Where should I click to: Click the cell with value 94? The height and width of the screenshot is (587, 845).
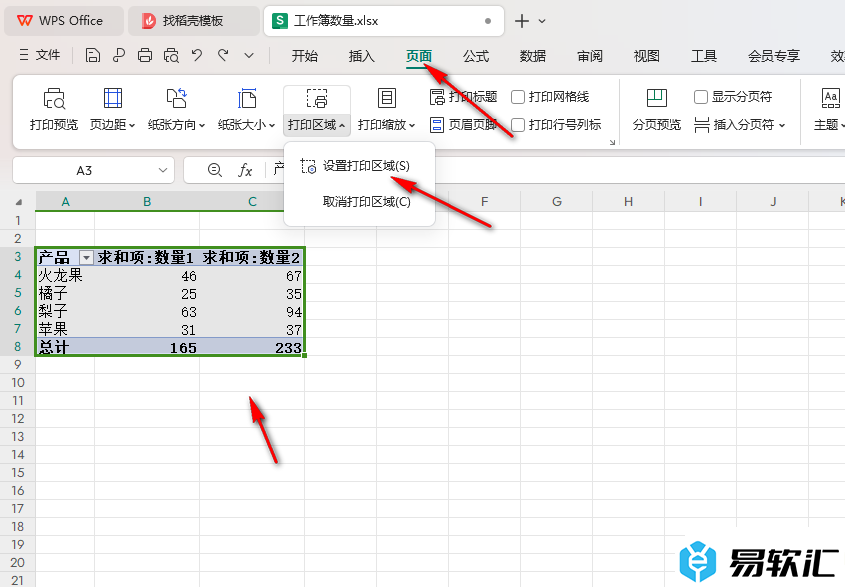point(252,312)
